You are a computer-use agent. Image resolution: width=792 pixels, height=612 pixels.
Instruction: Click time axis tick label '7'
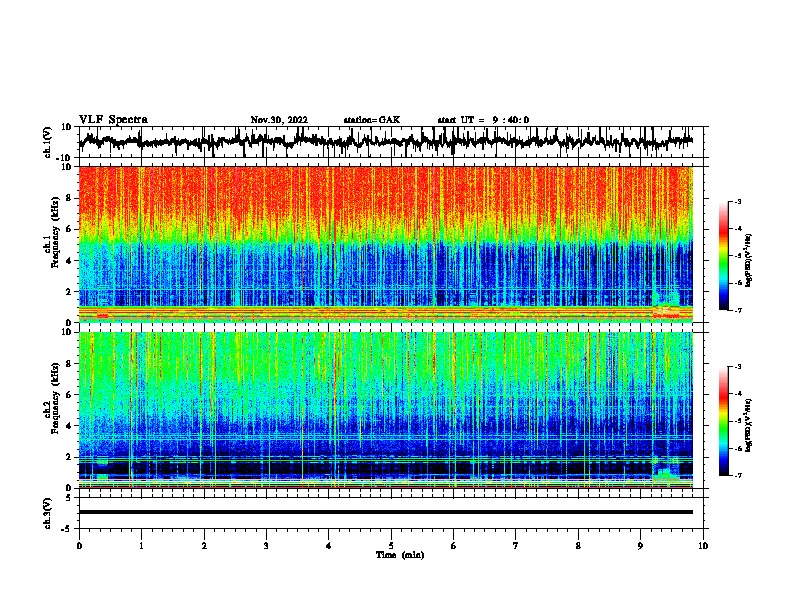click(516, 545)
